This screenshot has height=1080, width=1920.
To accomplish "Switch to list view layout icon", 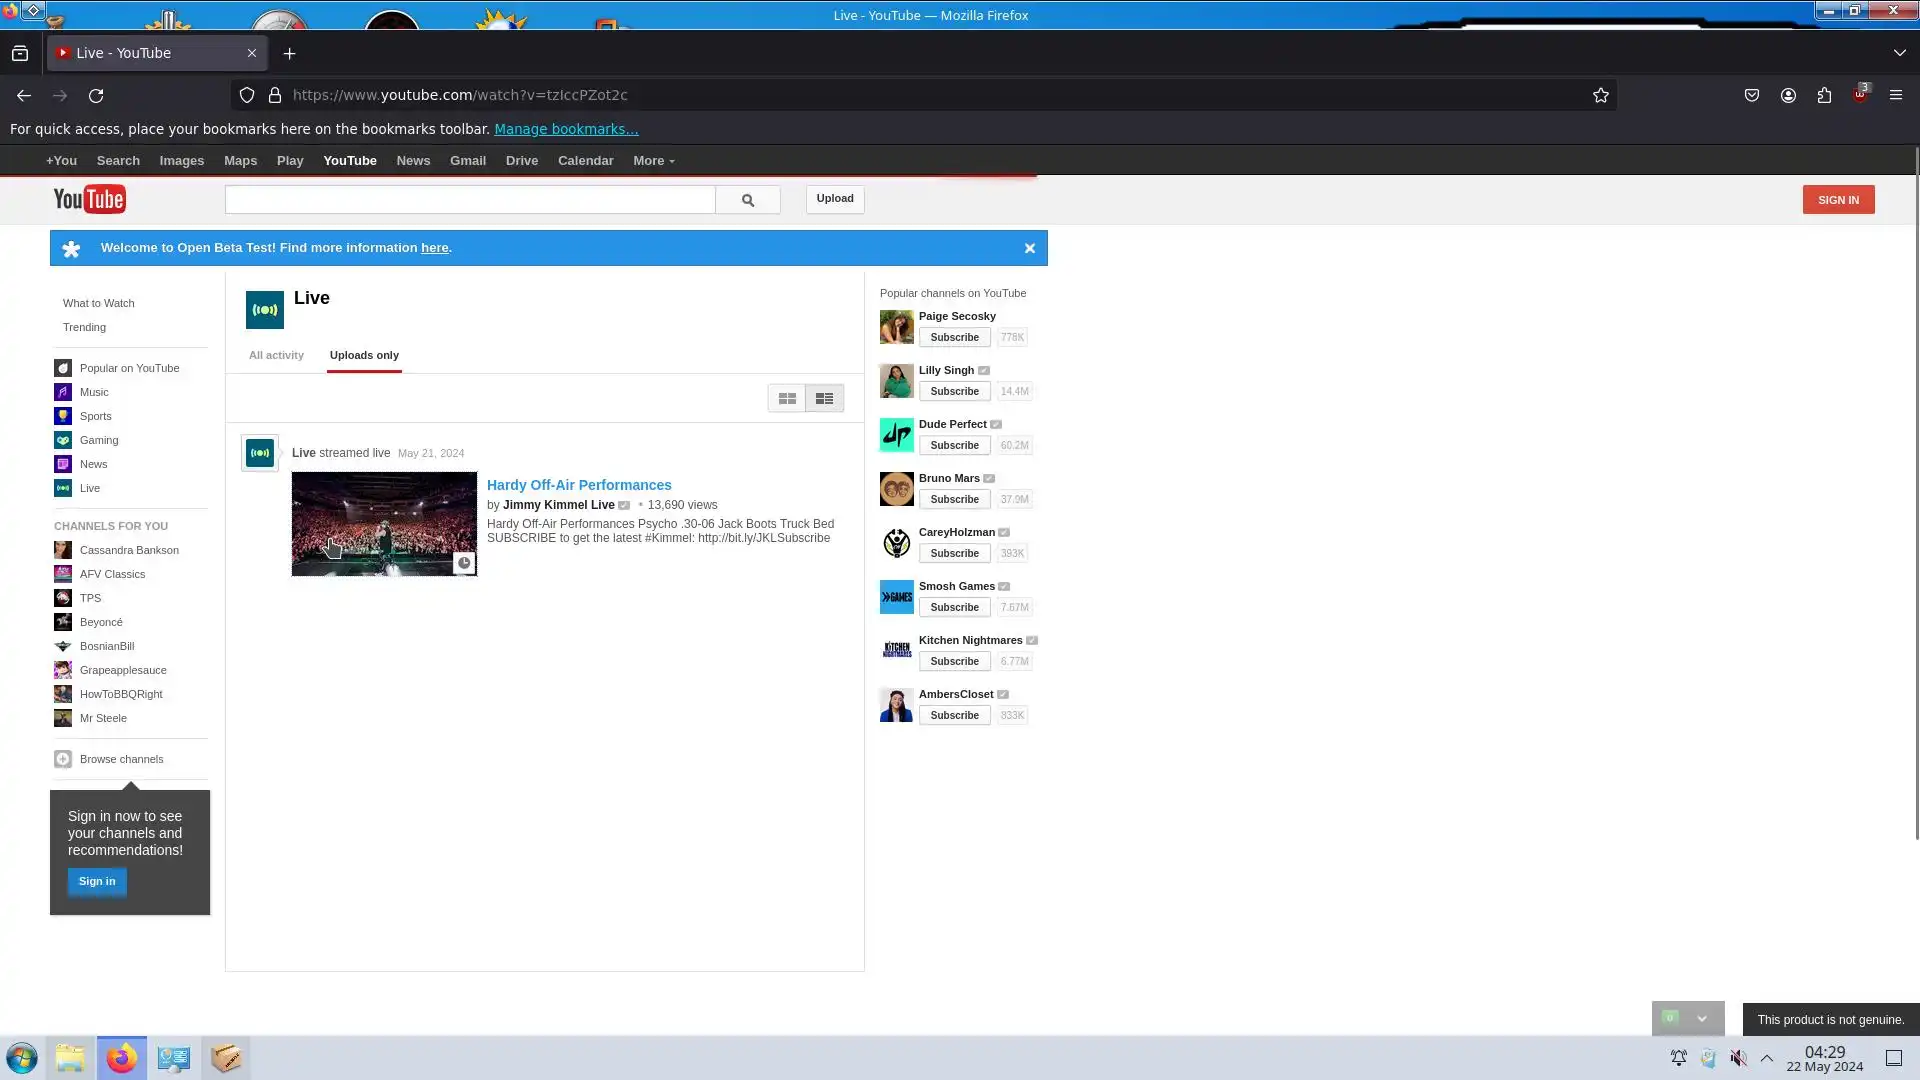I will coord(824,398).
